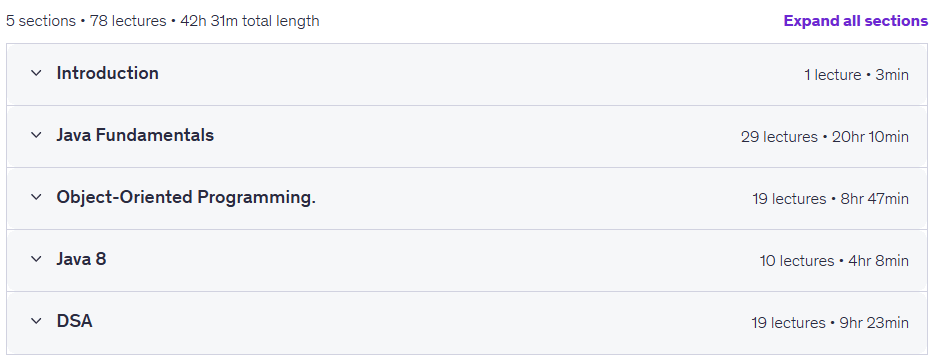
Task: Click the 1 lecture • 3min label
Action: 856,75
